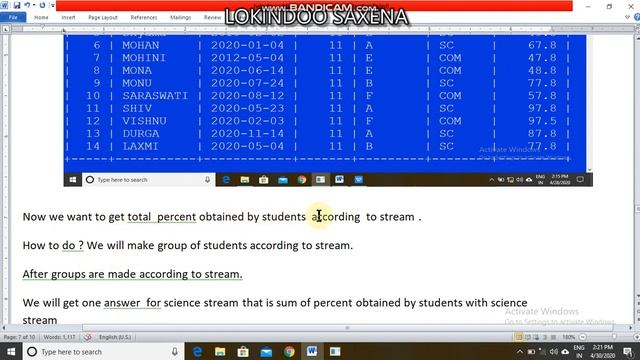The width and height of the screenshot is (640, 360).
Task: Click the 'answer for' underlined text
Action: 133,303
